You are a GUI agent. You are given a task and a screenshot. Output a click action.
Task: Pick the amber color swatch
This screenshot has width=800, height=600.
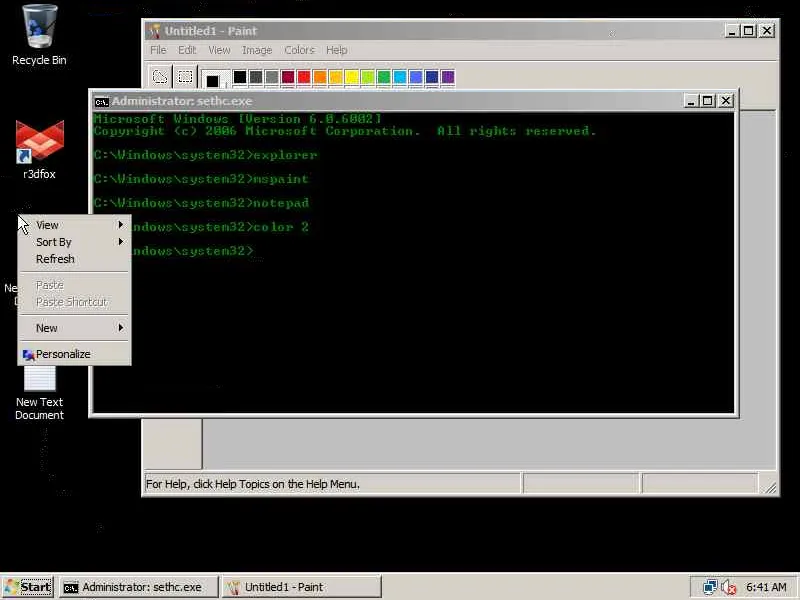tap(336, 77)
